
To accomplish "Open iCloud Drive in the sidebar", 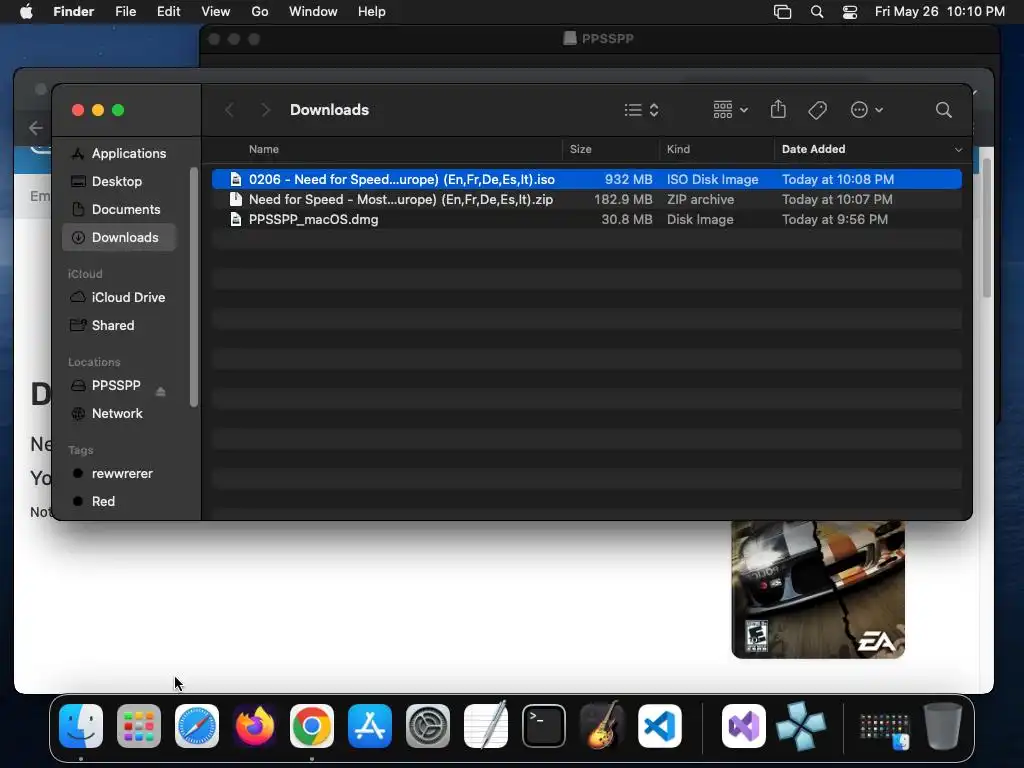I will coord(120,297).
